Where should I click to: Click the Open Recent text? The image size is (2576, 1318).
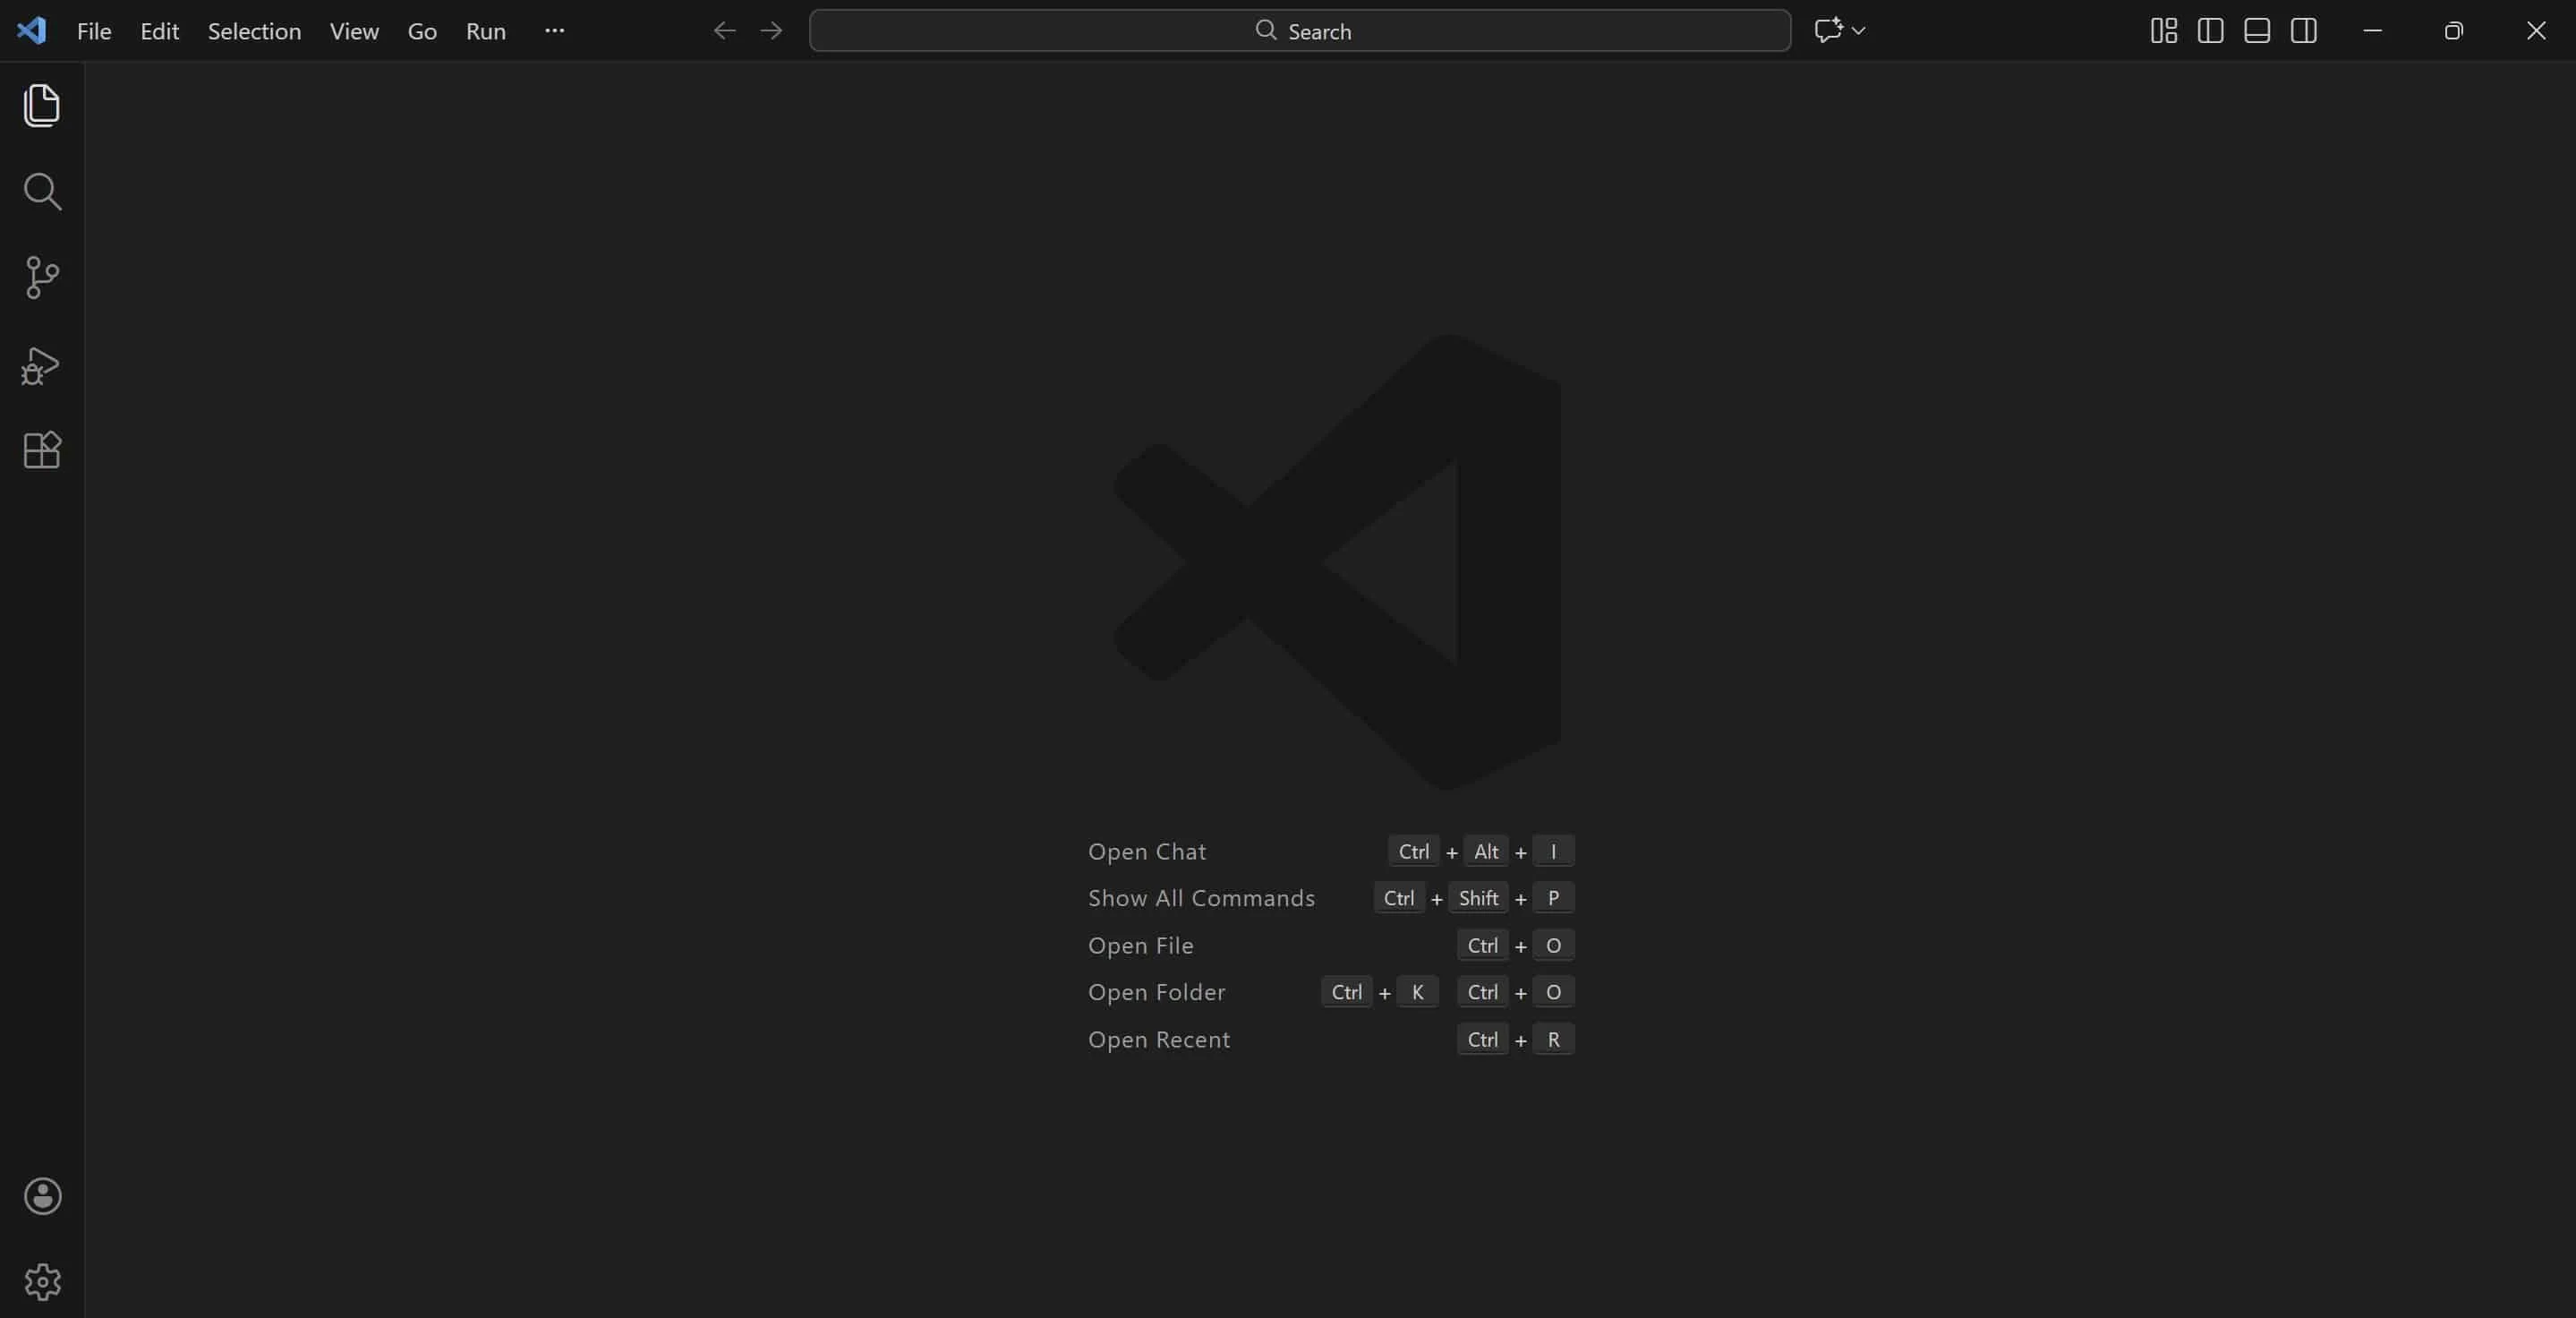tap(1159, 1039)
